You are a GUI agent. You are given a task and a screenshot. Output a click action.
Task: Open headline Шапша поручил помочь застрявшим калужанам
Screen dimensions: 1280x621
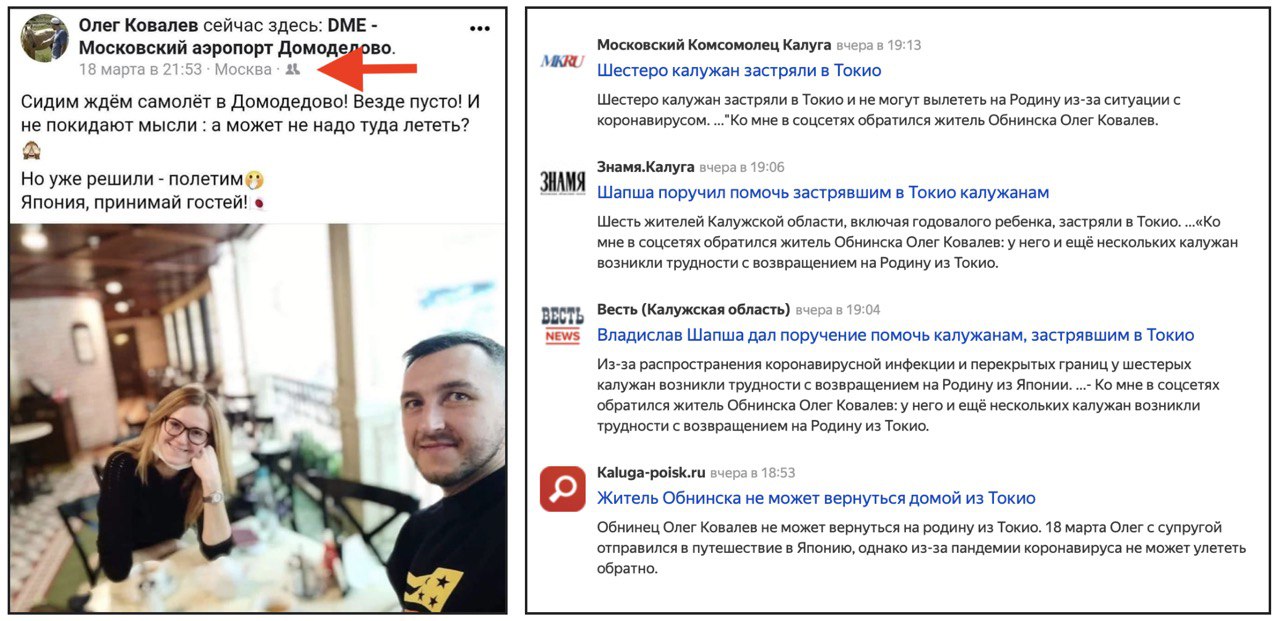pos(823,192)
